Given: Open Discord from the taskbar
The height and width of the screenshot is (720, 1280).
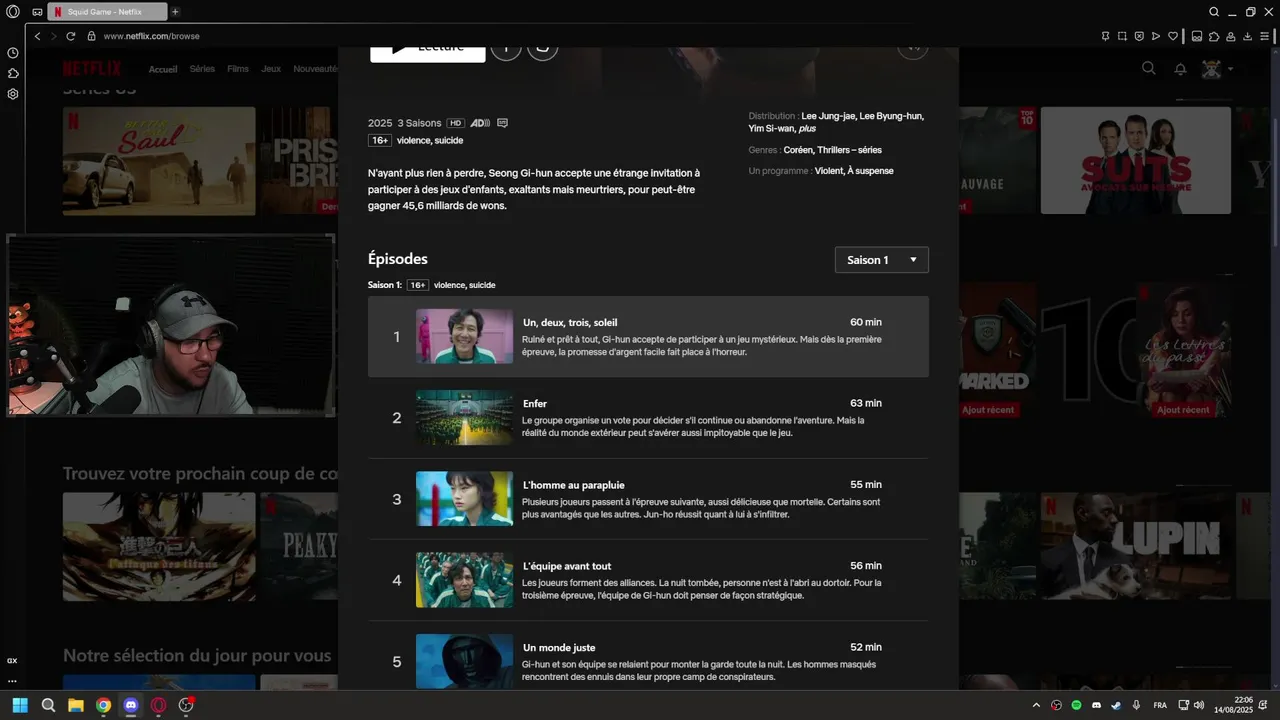Looking at the screenshot, I should (x=131, y=705).
